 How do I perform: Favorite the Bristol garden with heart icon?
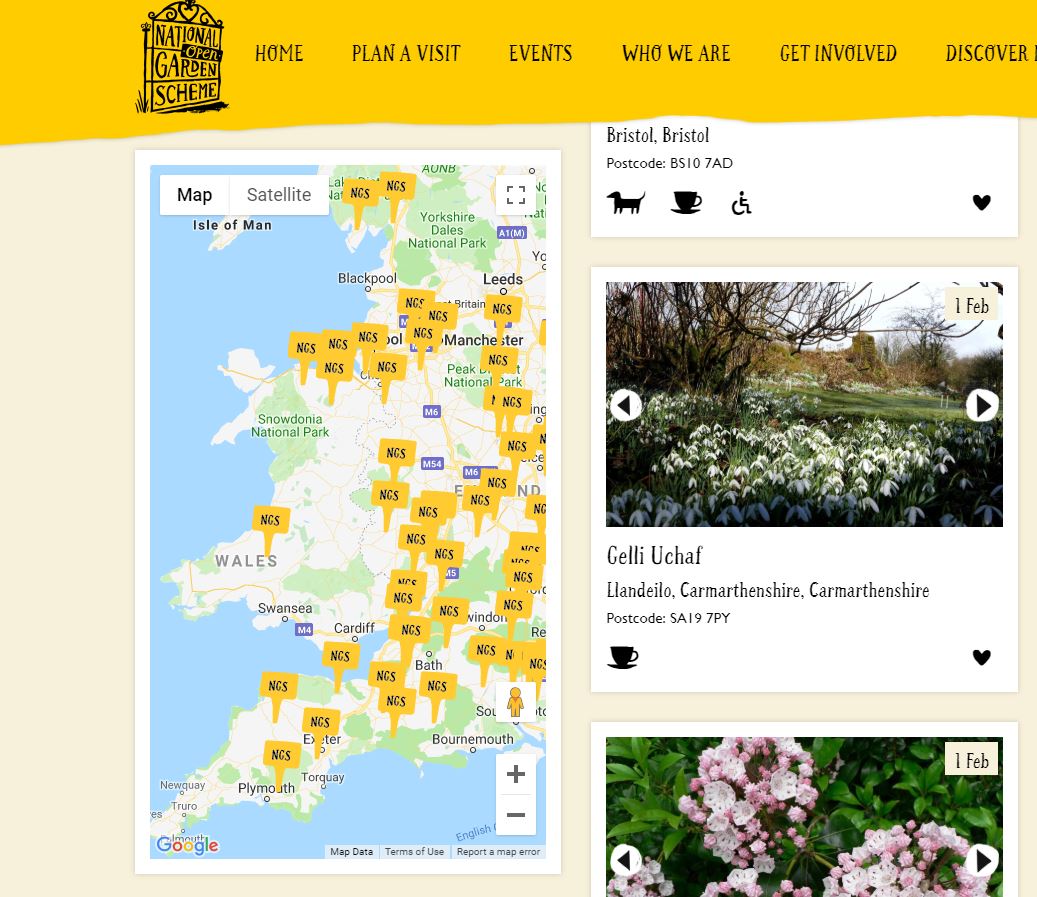[982, 203]
